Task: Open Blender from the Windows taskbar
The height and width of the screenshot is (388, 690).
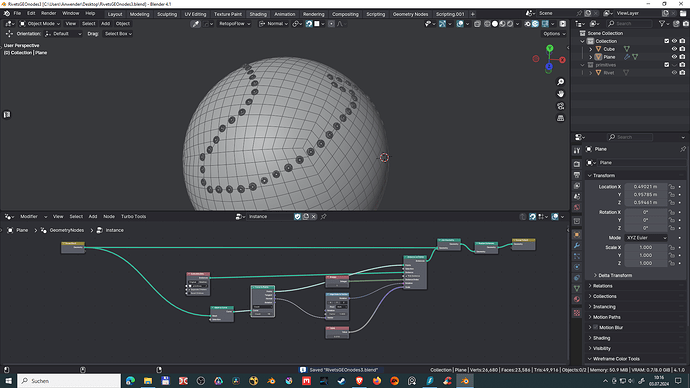Action: click(465, 381)
